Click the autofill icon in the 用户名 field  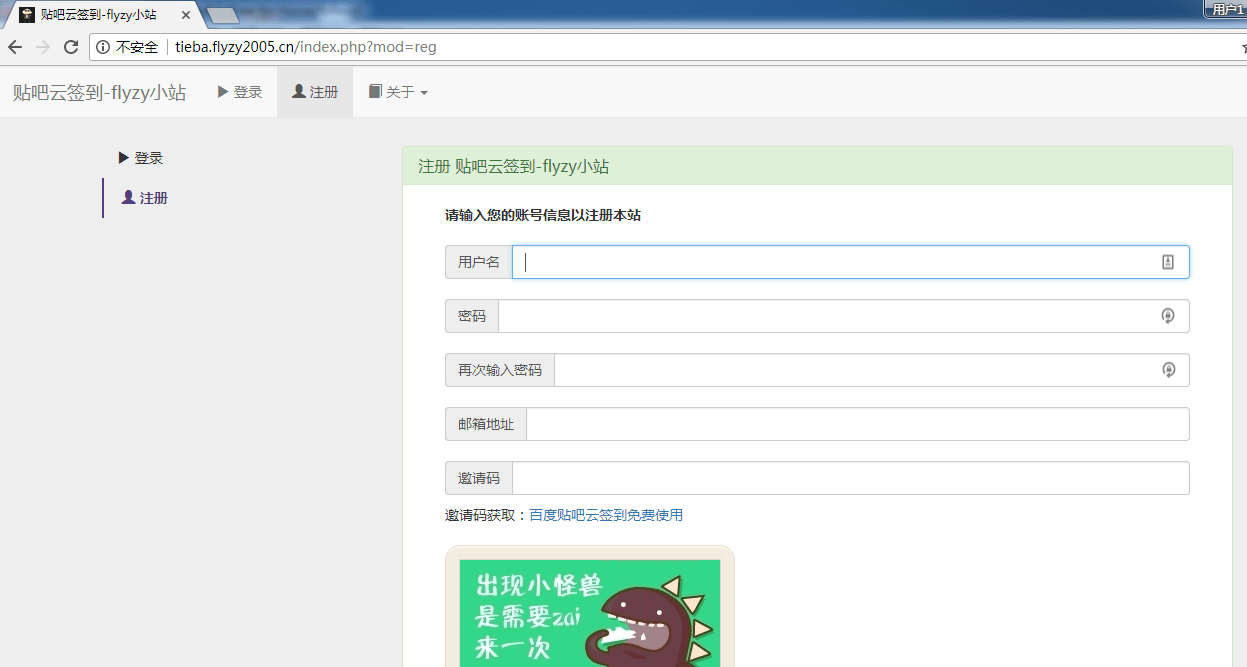click(x=1167, y=262)
